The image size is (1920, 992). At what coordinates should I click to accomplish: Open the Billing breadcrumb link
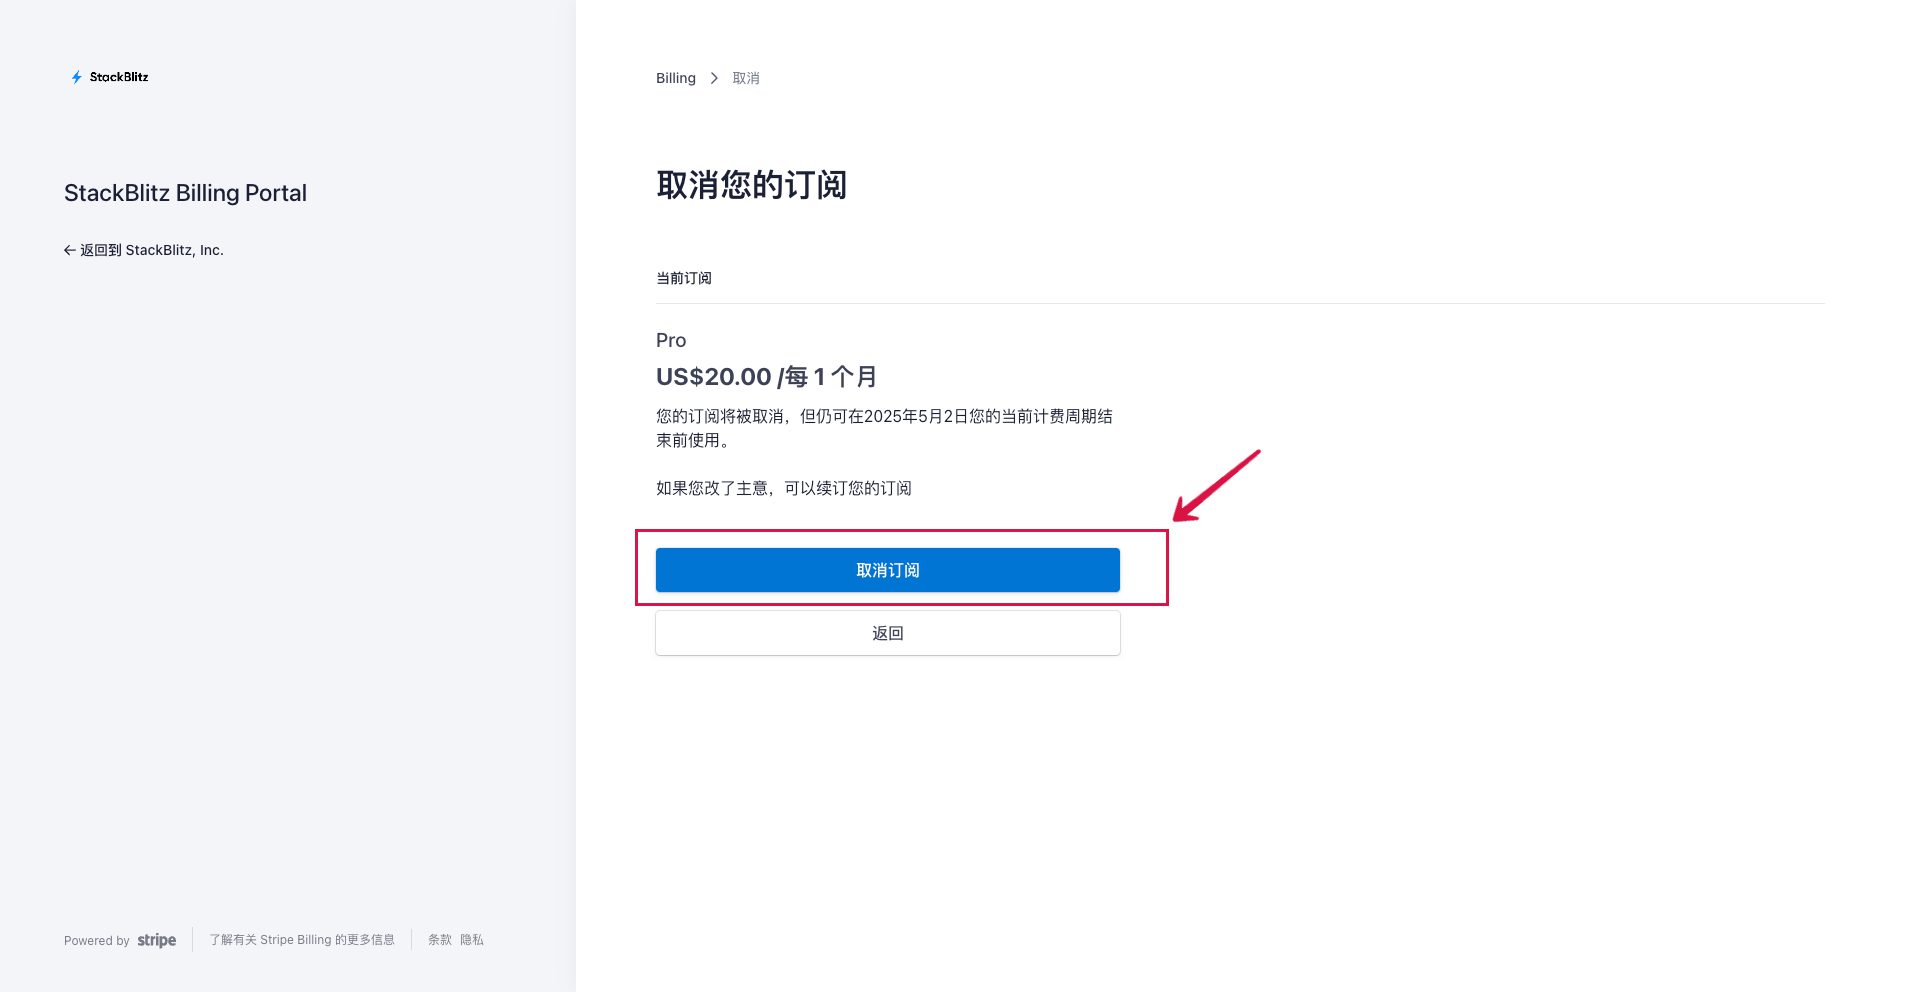676,78
